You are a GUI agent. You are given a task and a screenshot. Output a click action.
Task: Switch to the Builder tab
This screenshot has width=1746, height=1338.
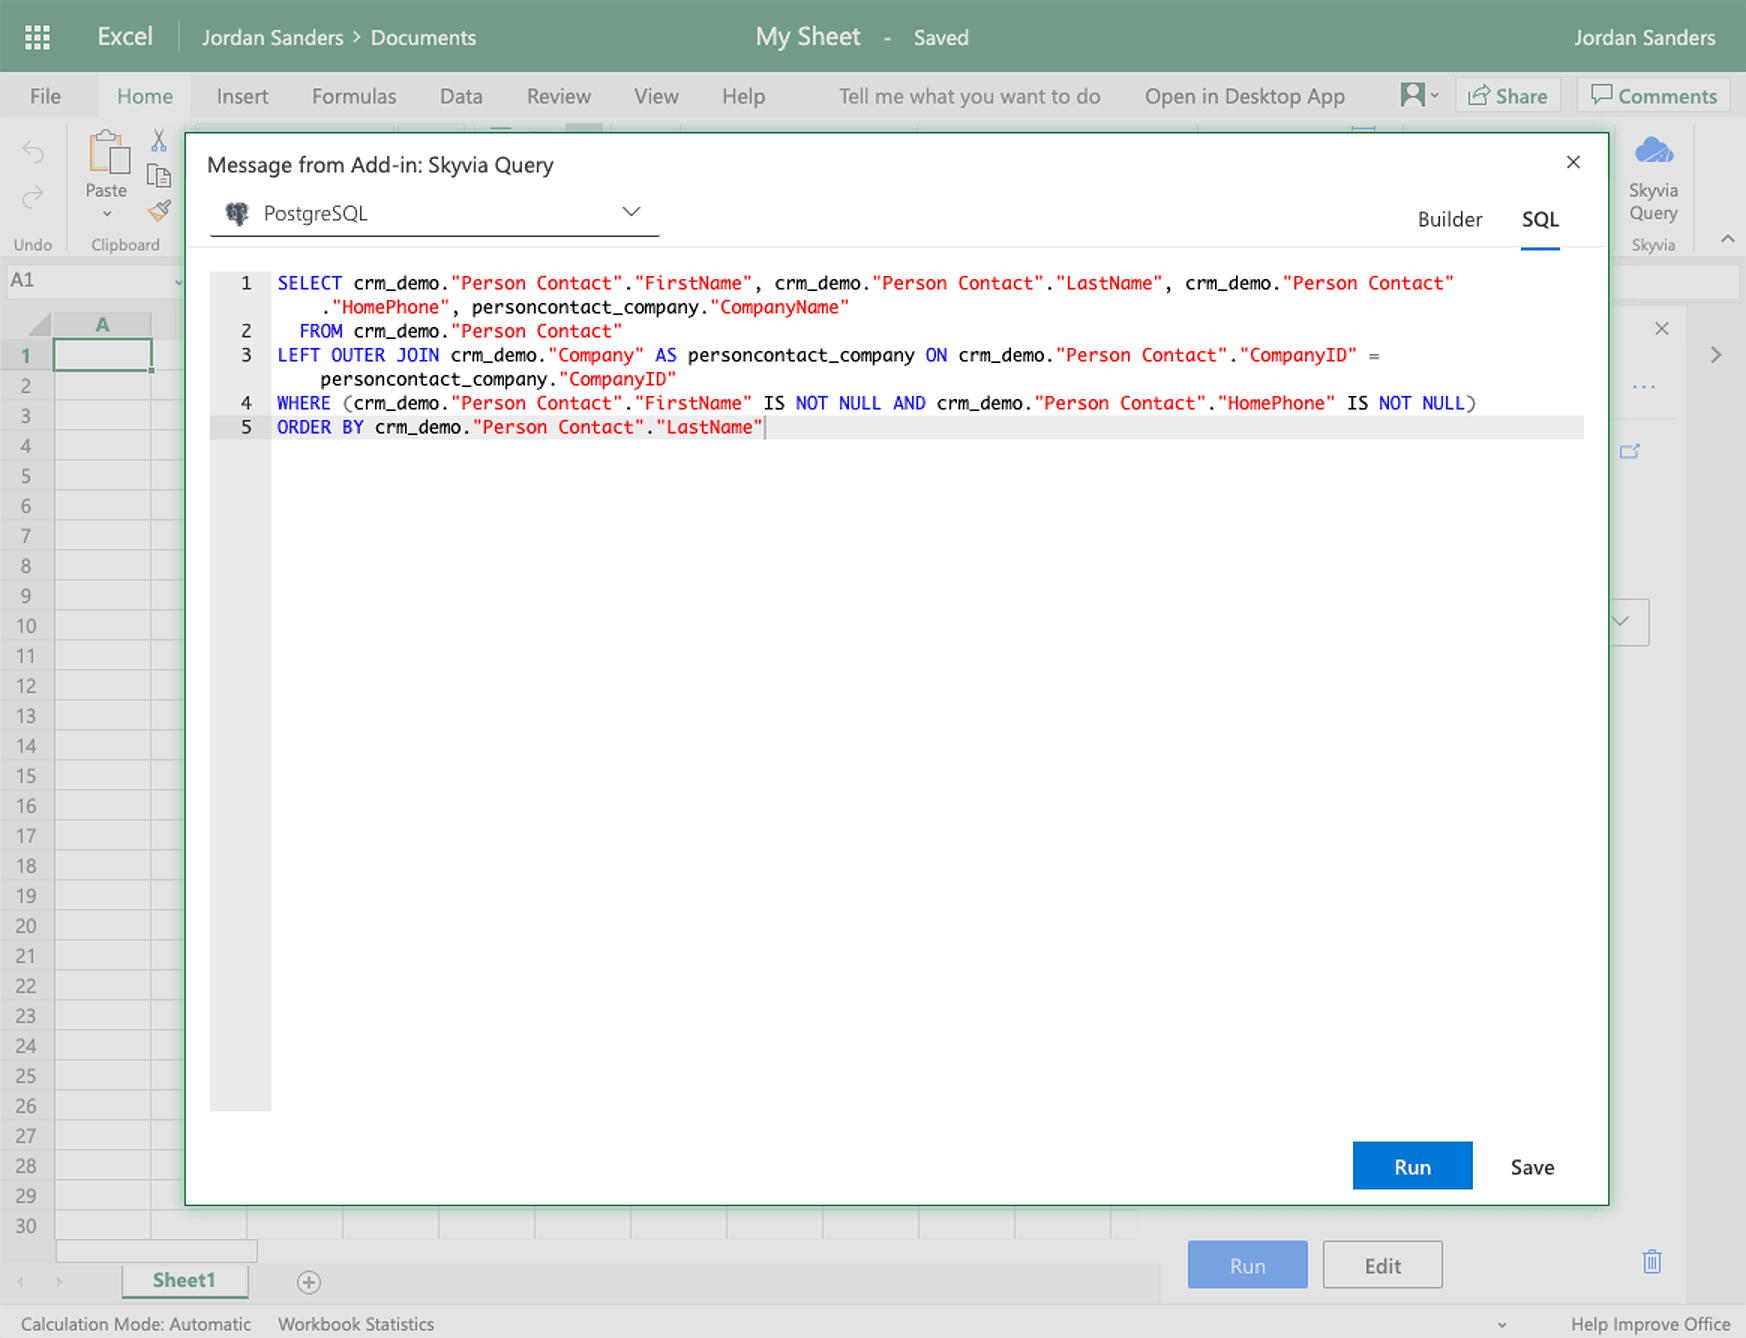click(1450, 219)
